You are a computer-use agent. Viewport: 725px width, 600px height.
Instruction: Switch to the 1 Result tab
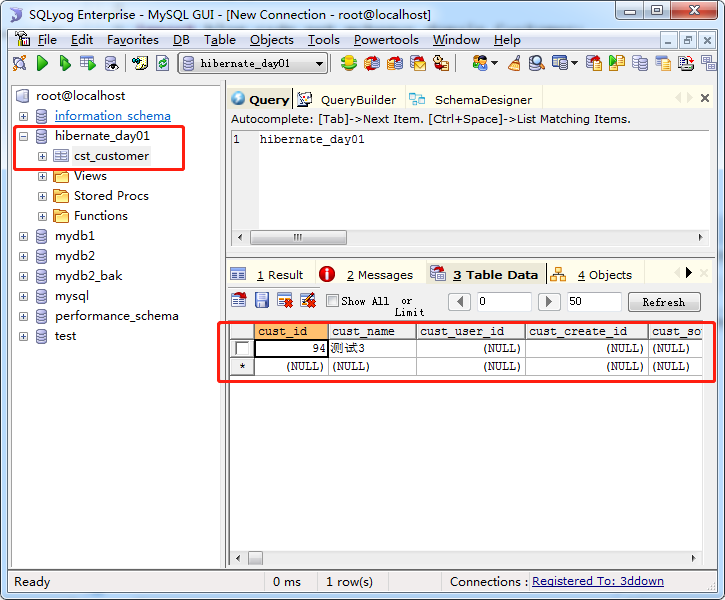271,275
